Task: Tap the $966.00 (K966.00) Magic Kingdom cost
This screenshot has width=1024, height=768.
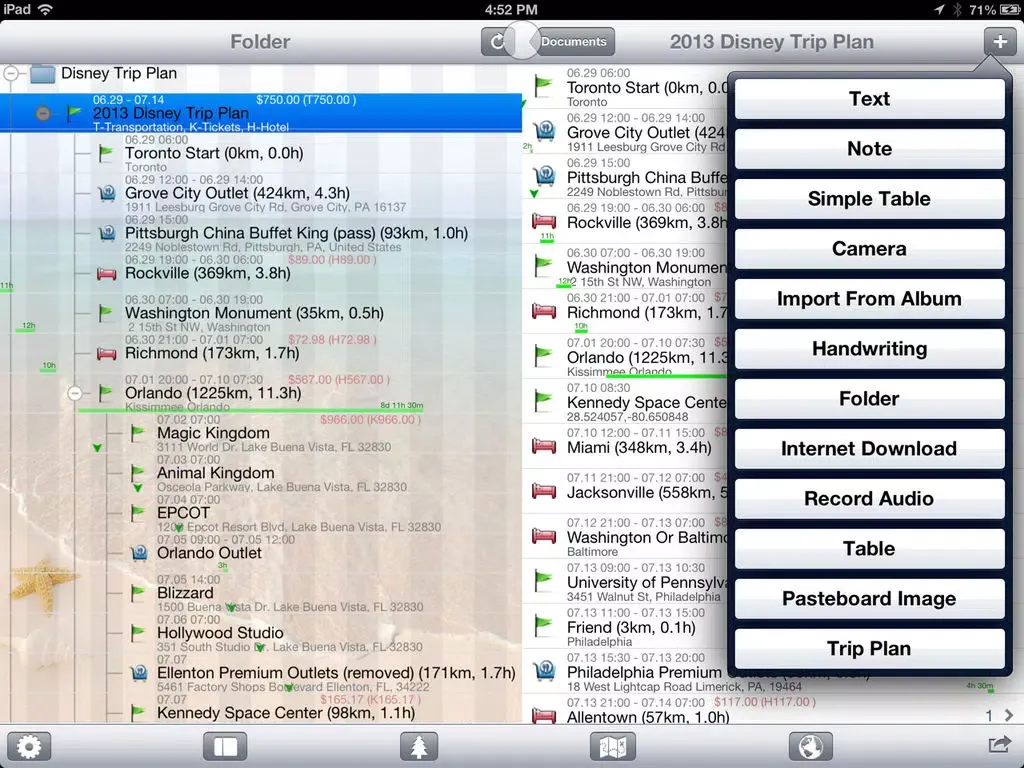Action: pyautogui.click(x=370, y=420)
